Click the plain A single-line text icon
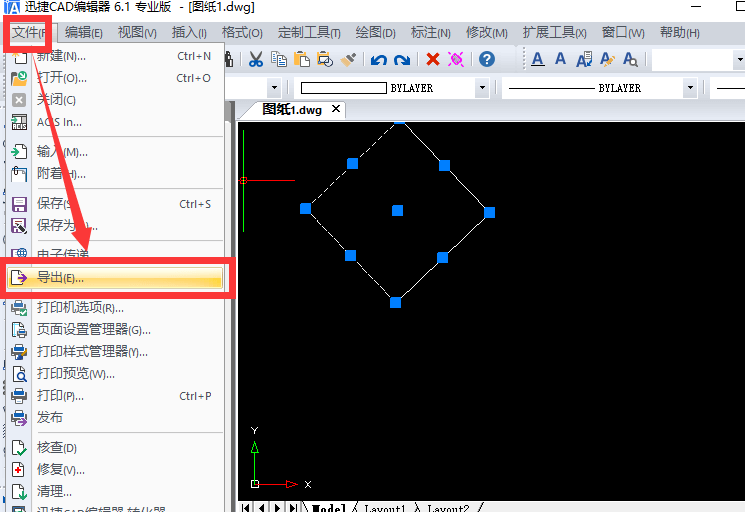 (x=560, y=59)
